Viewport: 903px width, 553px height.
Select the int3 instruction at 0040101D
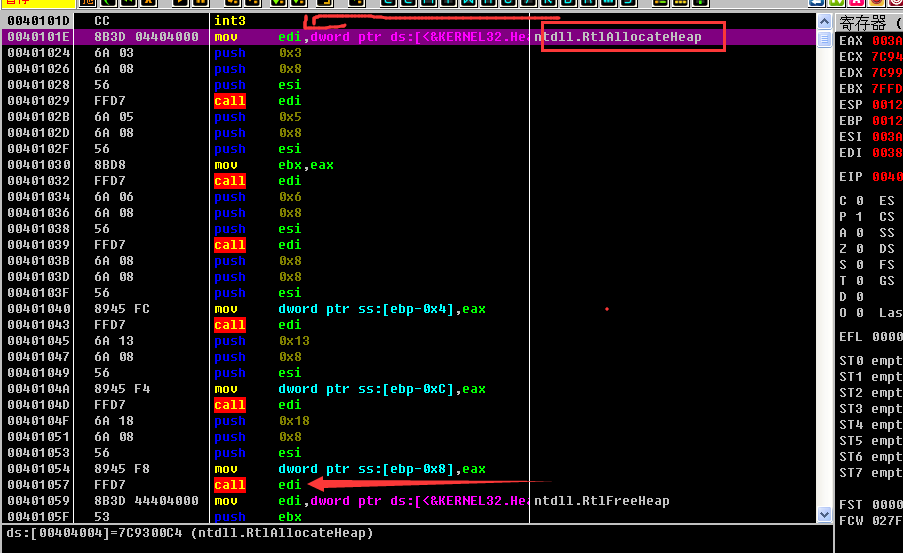click(230, 21)
